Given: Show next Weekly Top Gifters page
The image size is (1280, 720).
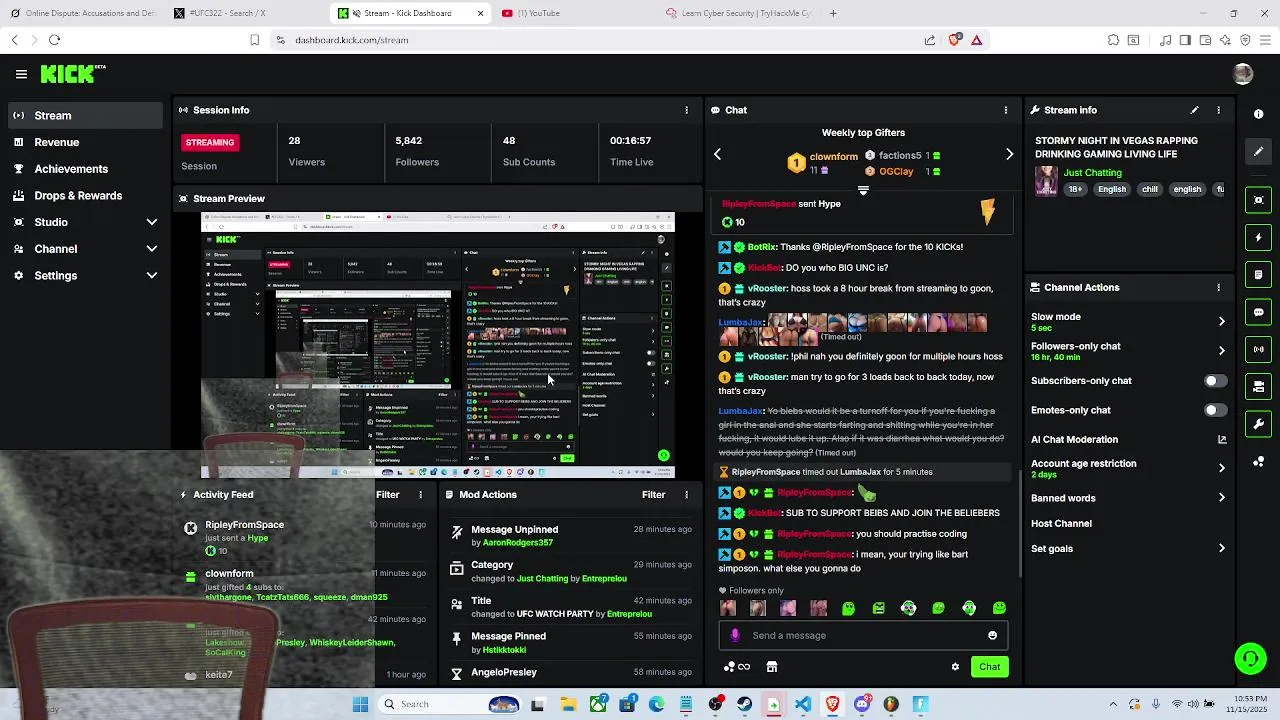Looking at the screenshot, I should [x=1009, y=154].
